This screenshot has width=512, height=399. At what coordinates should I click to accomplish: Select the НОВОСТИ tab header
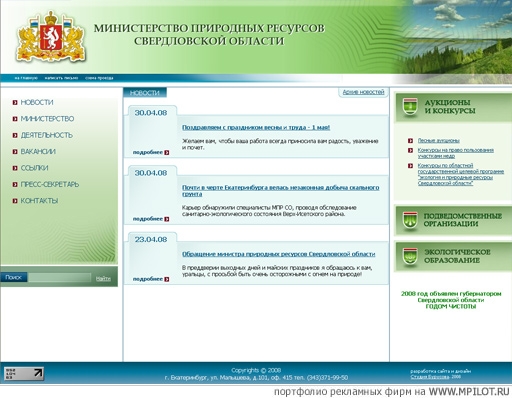click(x=145, y=93)
